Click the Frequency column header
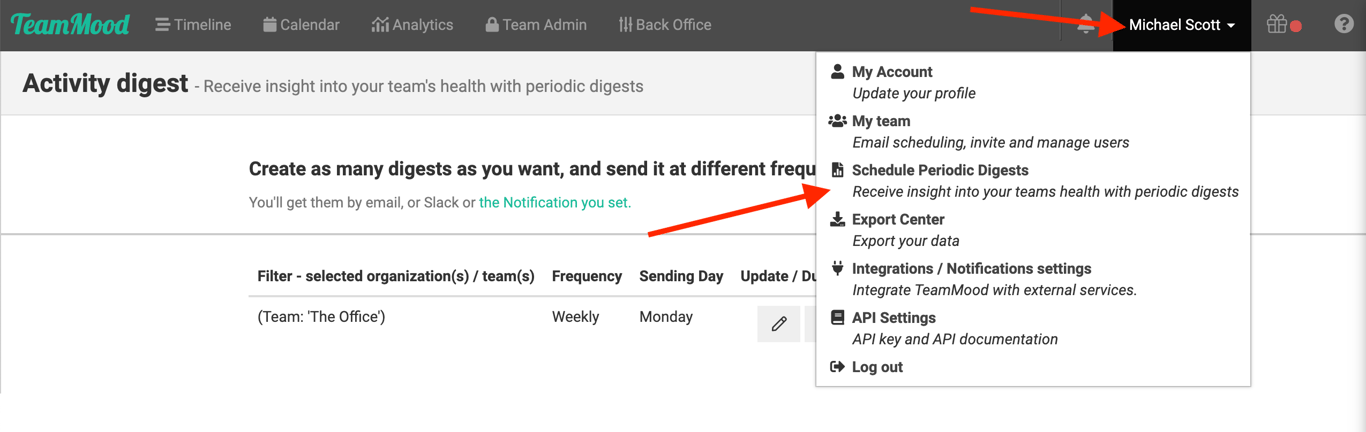The width and height of the screenshot is (1366, 432). tap(587, 276)
